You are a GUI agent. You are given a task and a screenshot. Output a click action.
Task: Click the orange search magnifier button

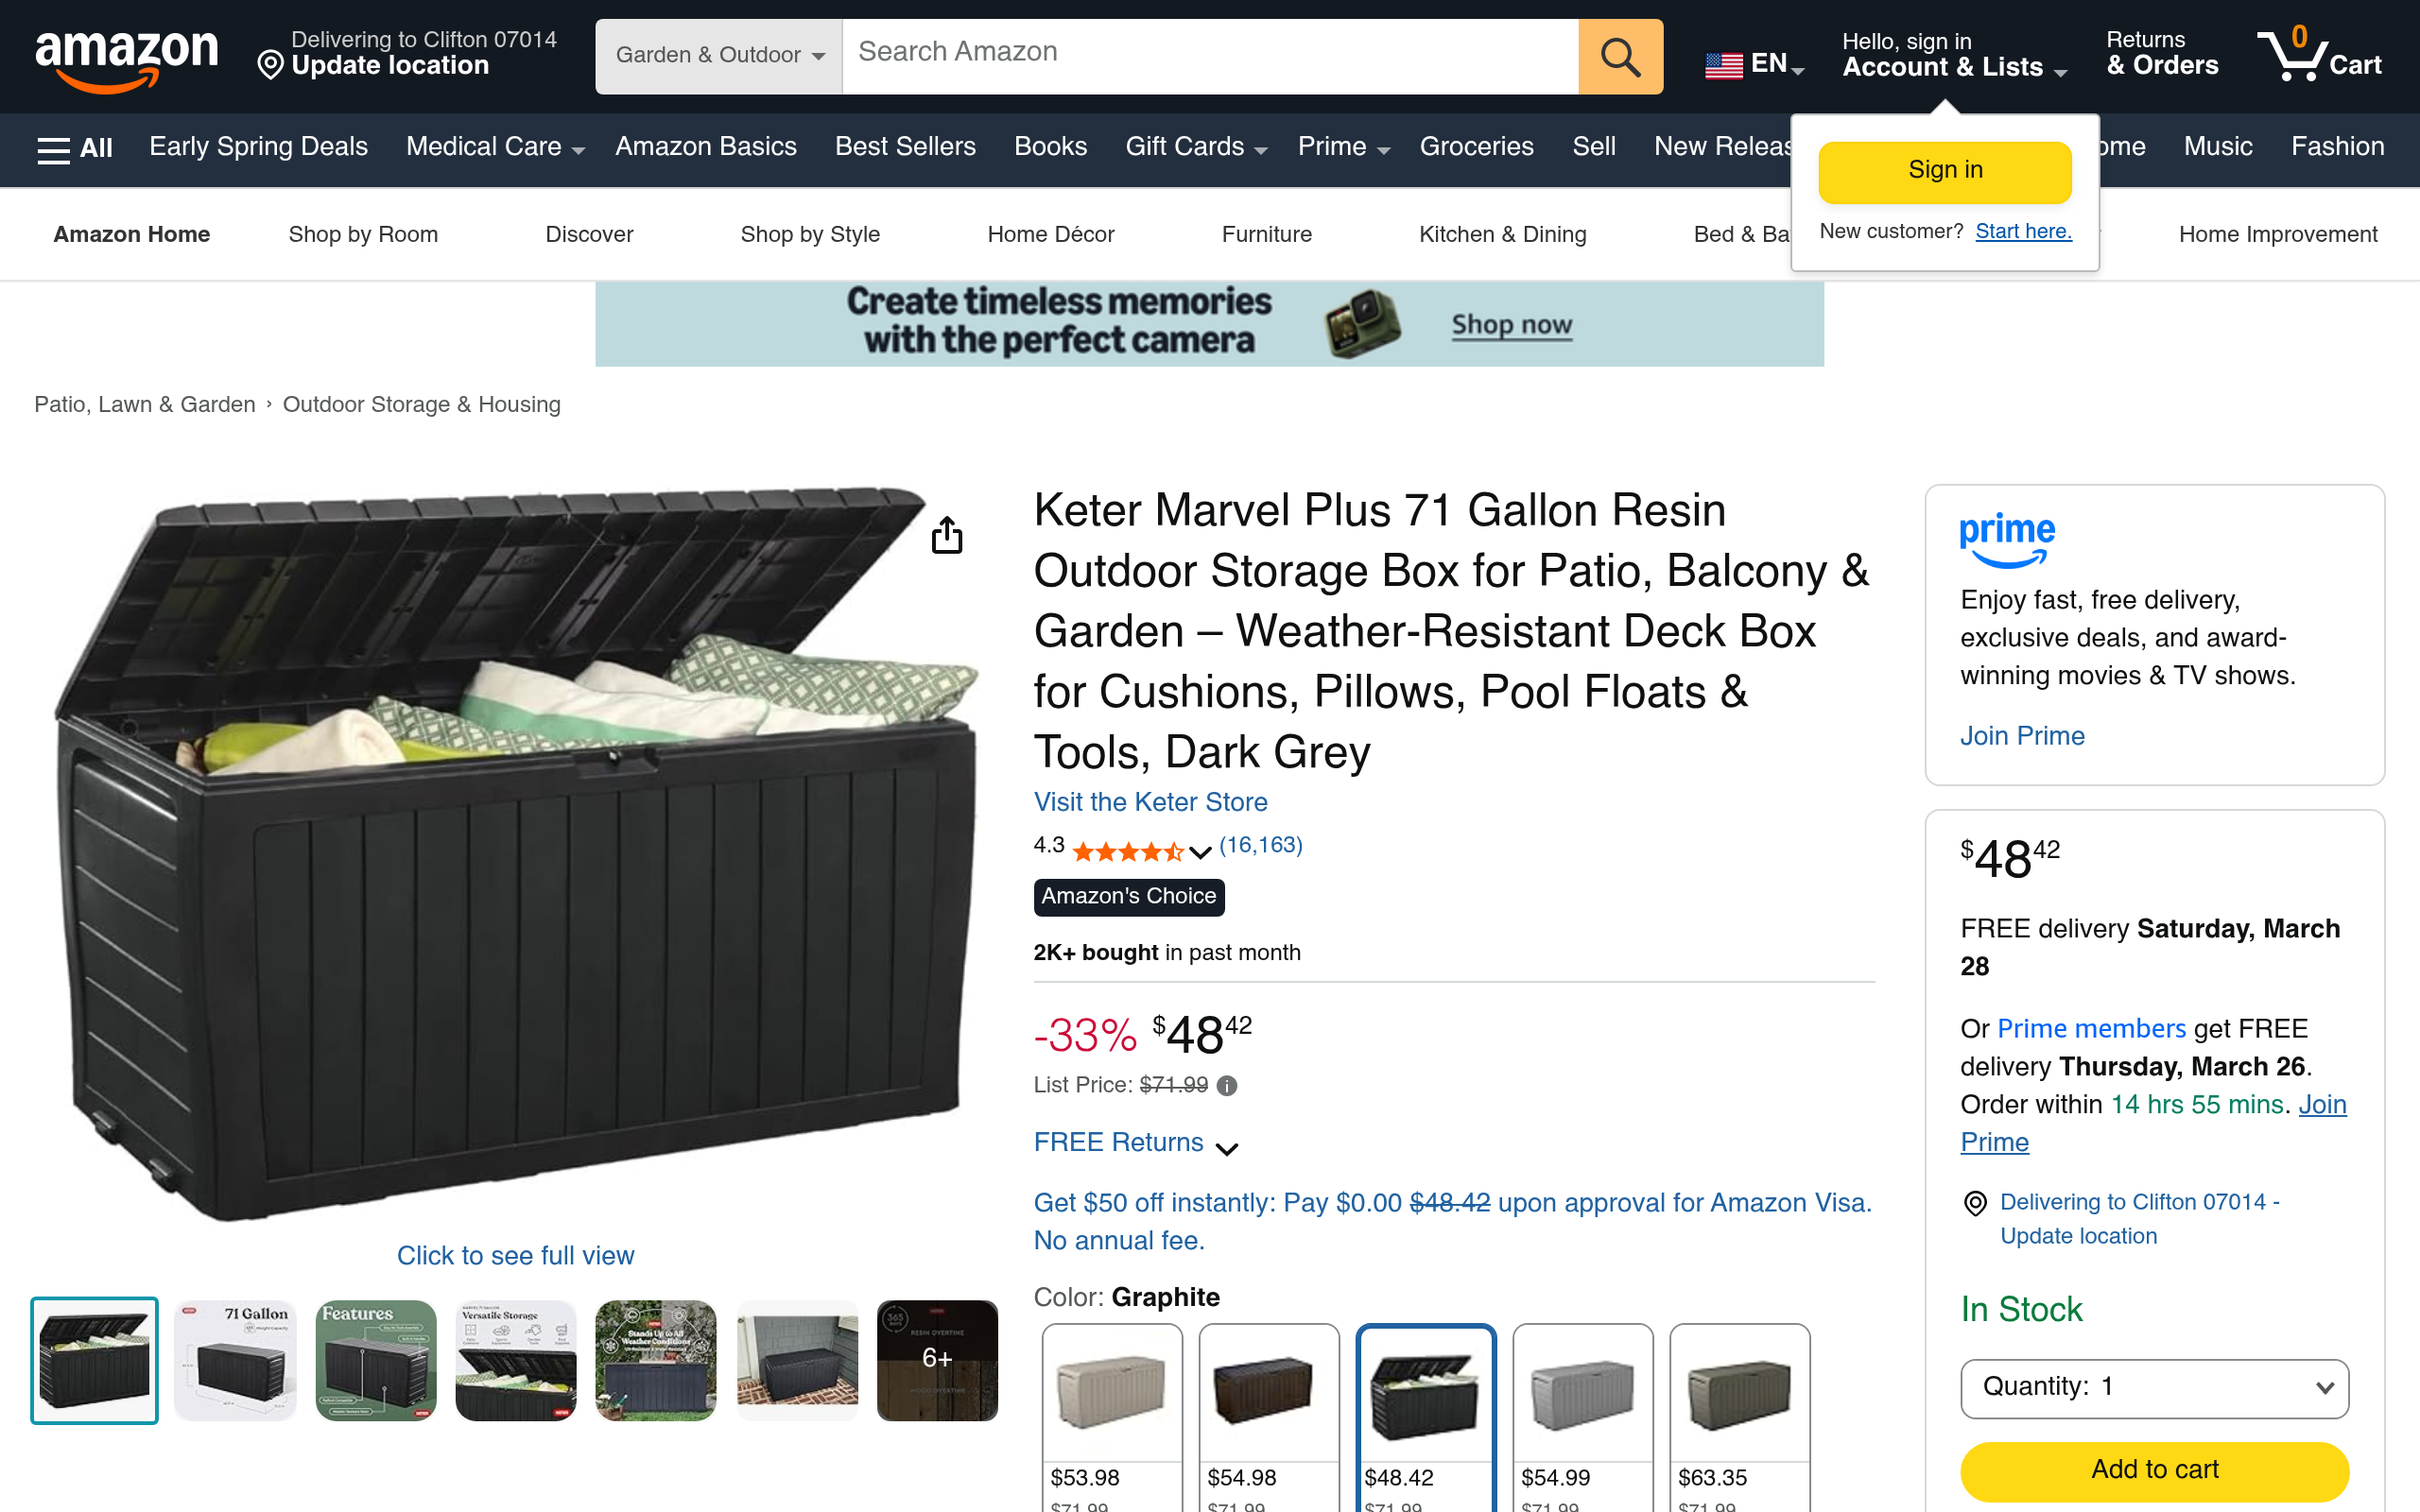pyautogui.click(x=1620, y=57)
